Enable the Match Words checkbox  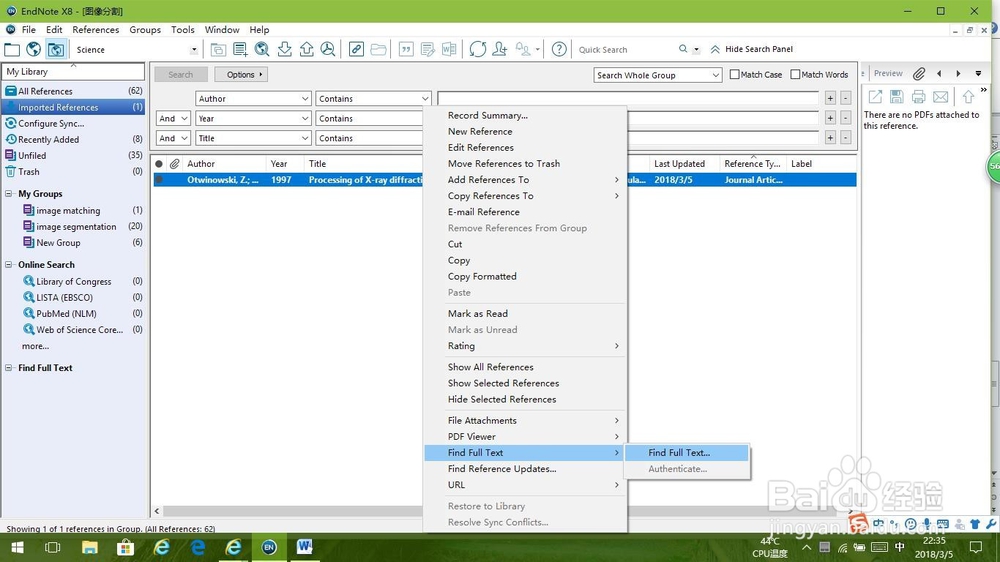coord(795,75)
